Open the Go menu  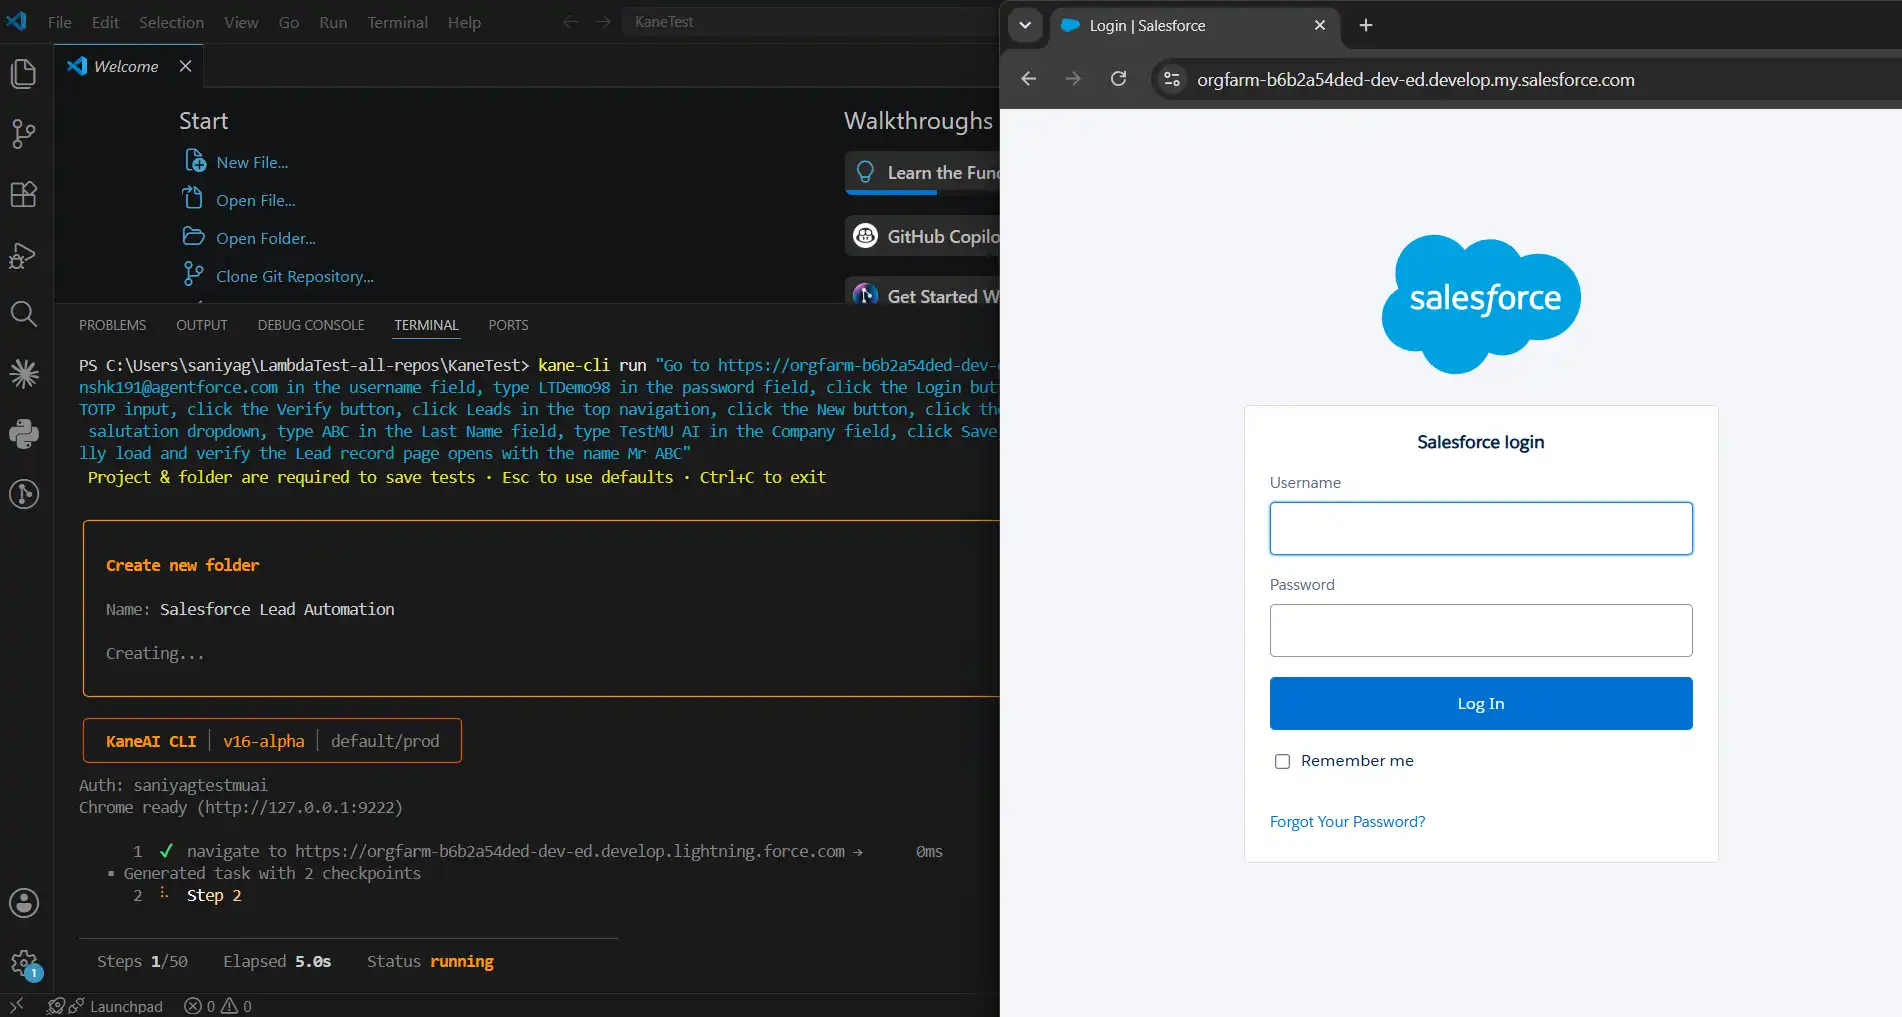(x=289, y=22)
